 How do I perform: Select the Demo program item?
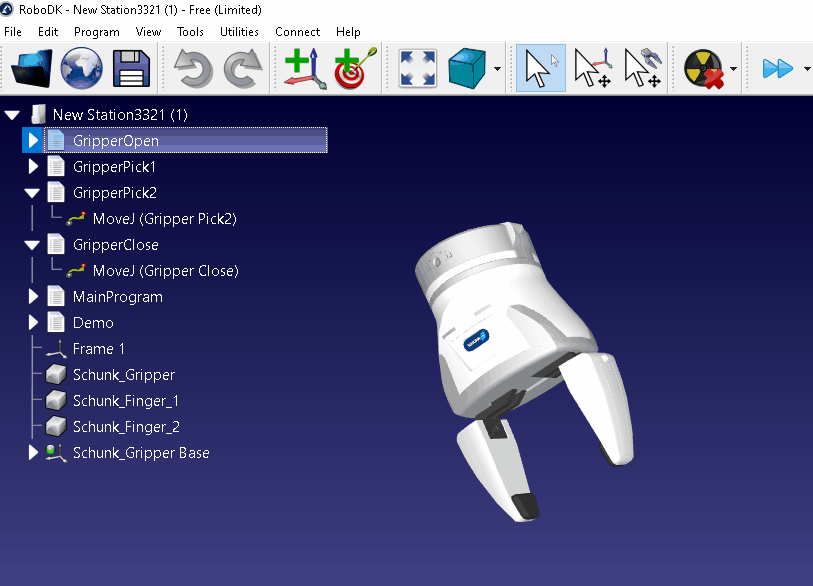[93, 323]
